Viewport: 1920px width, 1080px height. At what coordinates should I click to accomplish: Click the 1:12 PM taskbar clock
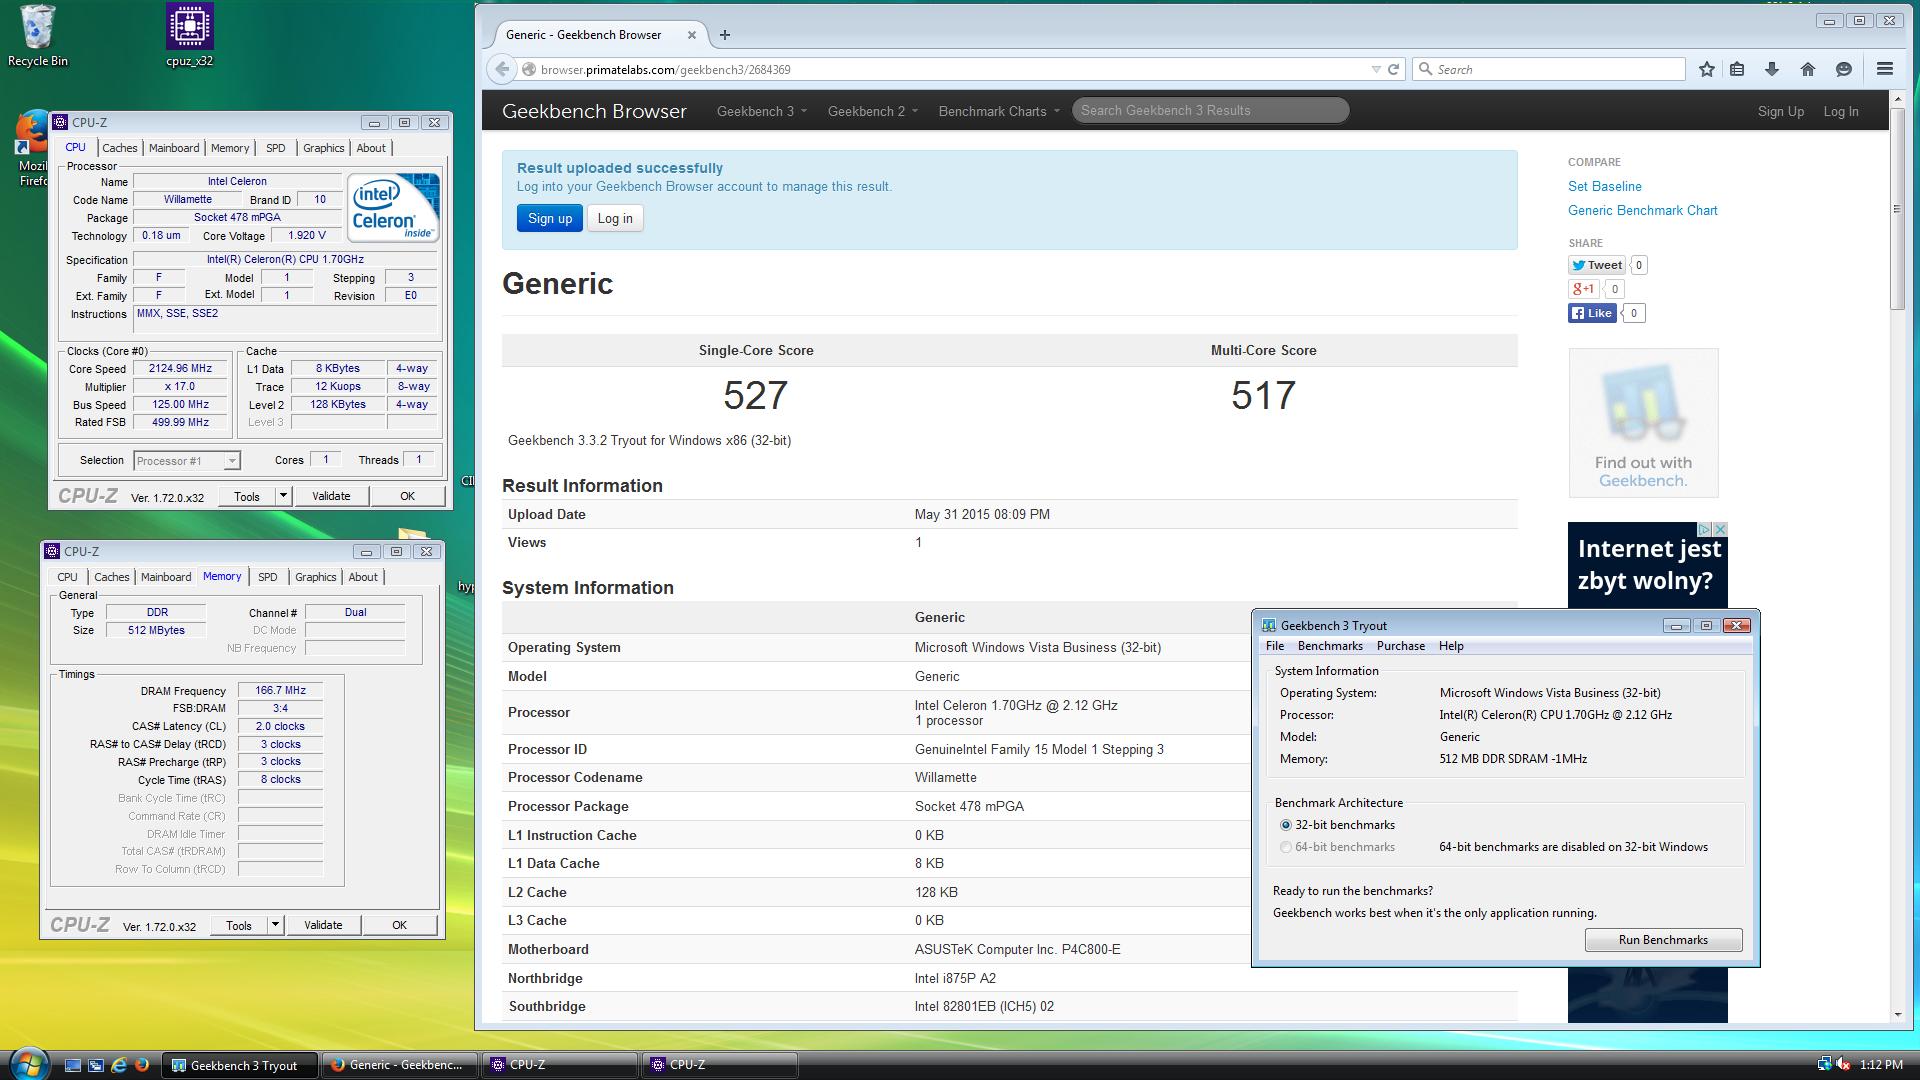pos(1881,1065)
